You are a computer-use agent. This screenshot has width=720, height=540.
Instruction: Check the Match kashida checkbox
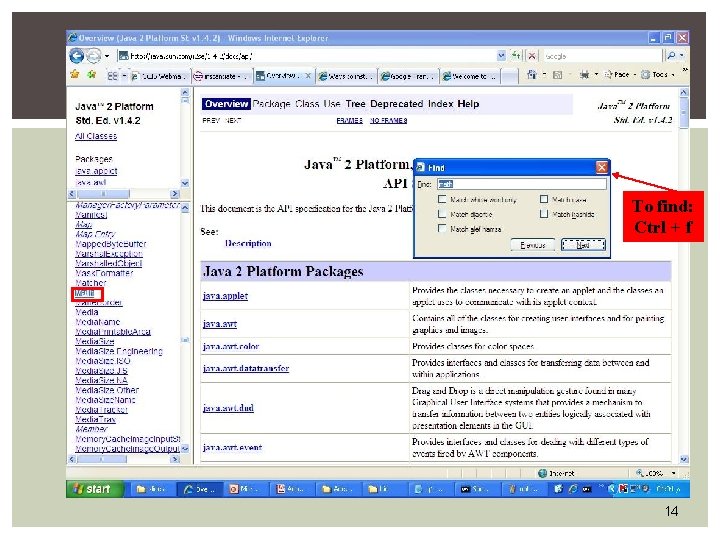(544, 214)
